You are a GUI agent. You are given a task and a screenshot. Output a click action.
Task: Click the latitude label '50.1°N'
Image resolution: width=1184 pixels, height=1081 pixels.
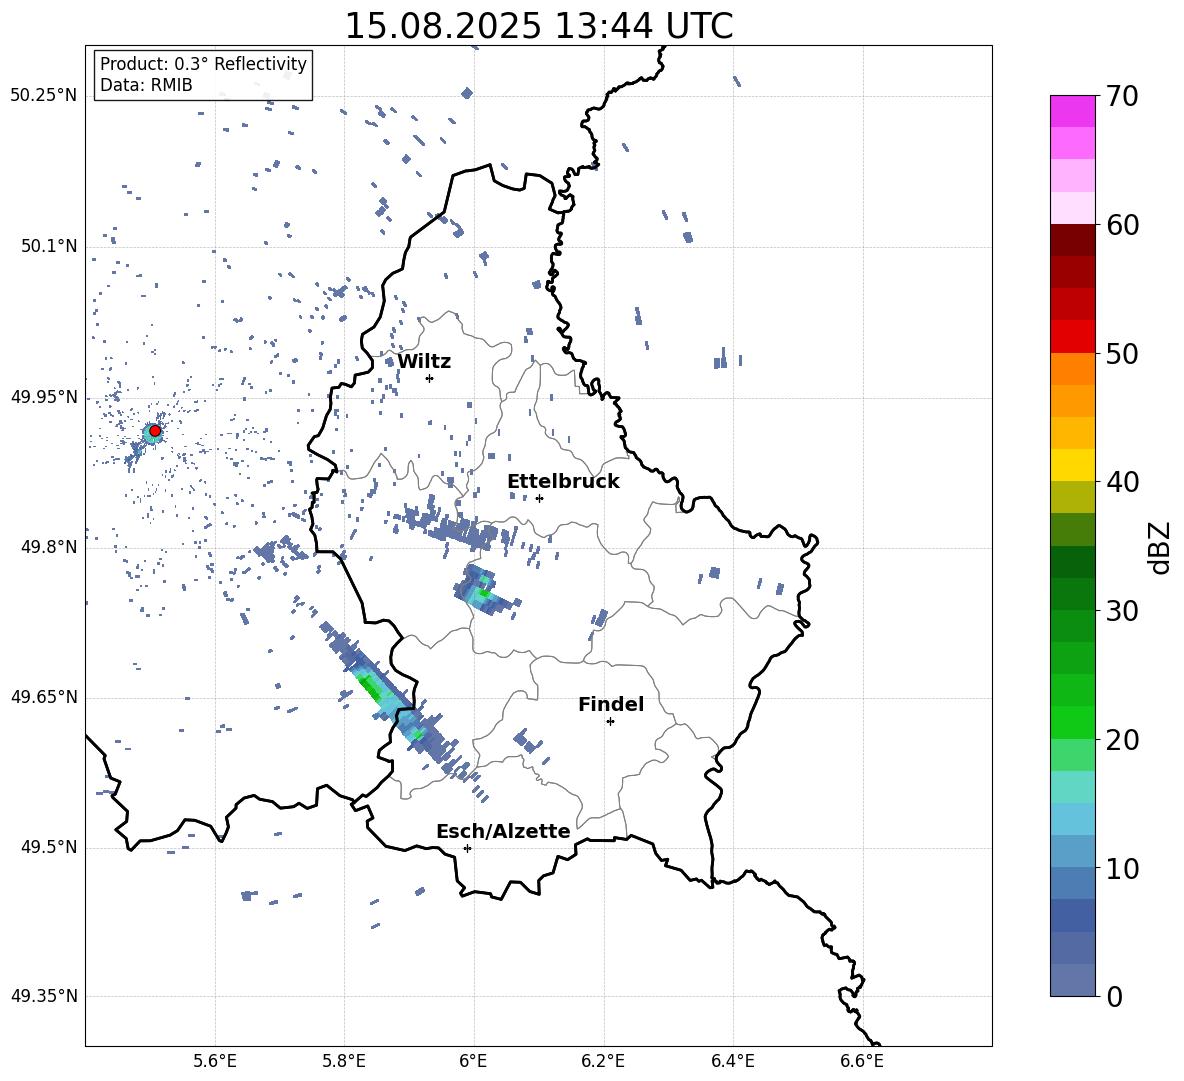point(49,246)
